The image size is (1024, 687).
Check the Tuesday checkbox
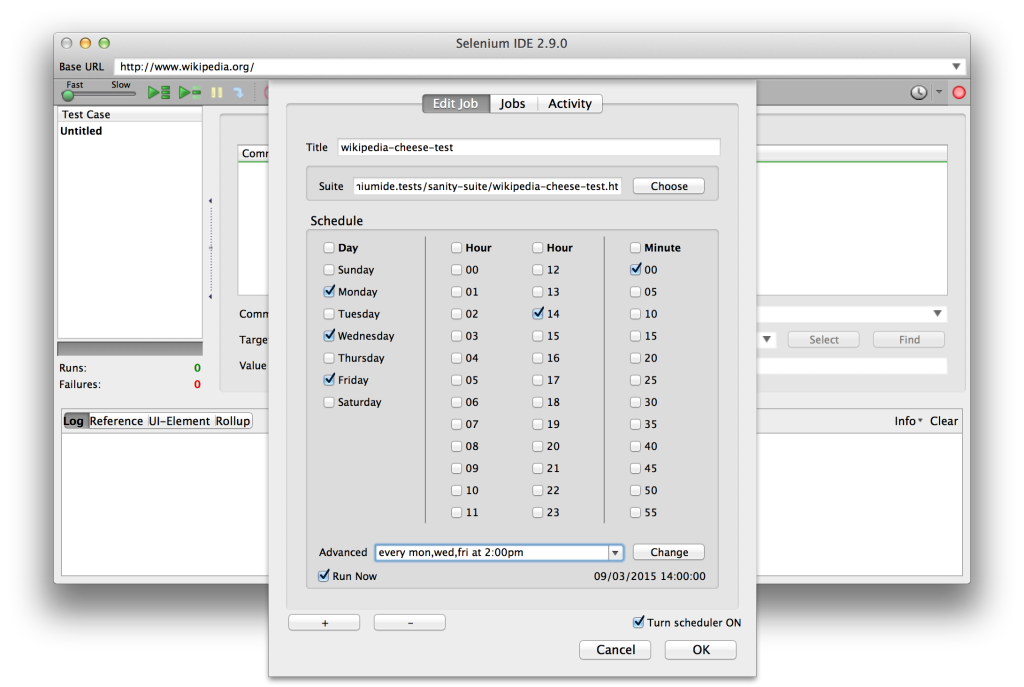(x=328, y=314)
